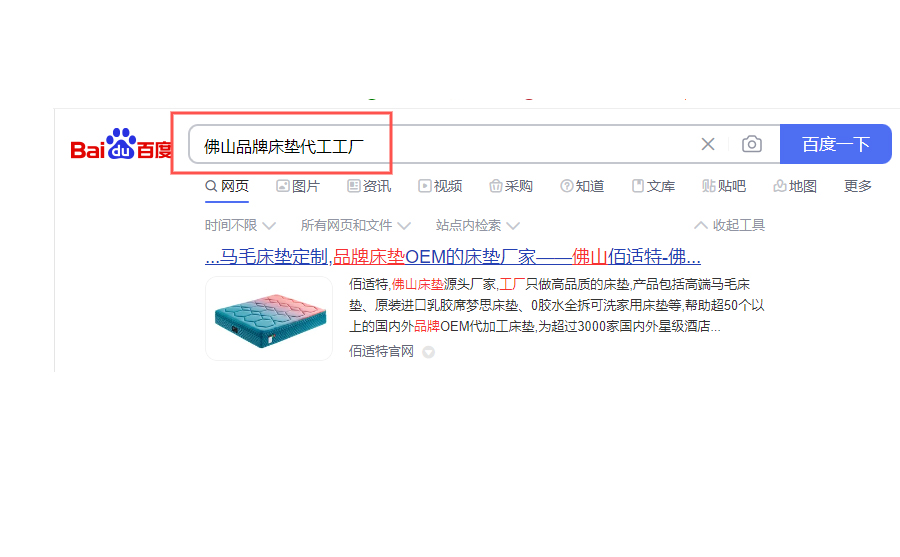Clear search text with the X icon
The height and width of the screenshot is (557, 900).
coord(708,144)
